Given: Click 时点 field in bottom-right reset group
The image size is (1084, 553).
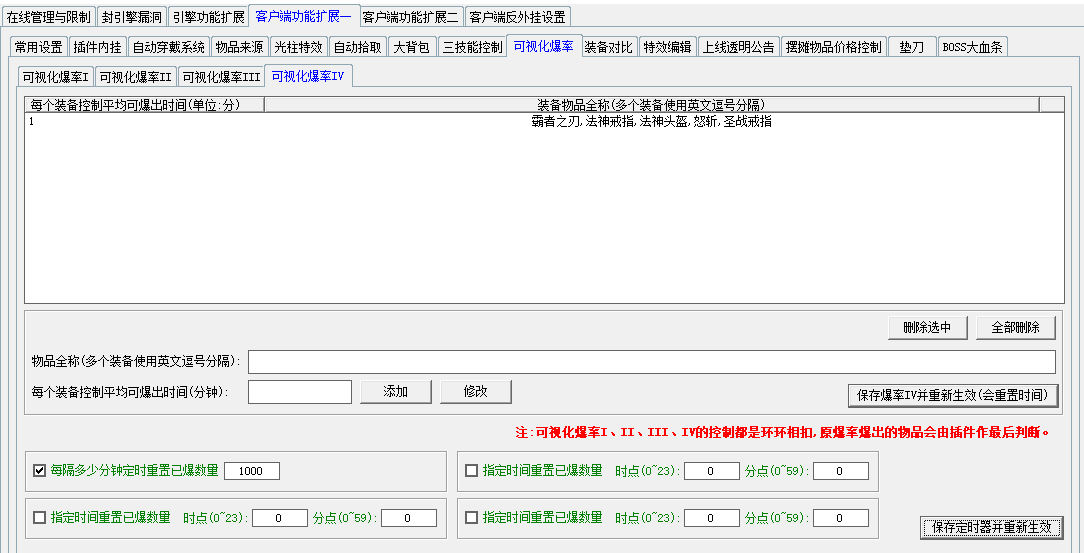Looking at the screenshot, I should tap(711, 518).
